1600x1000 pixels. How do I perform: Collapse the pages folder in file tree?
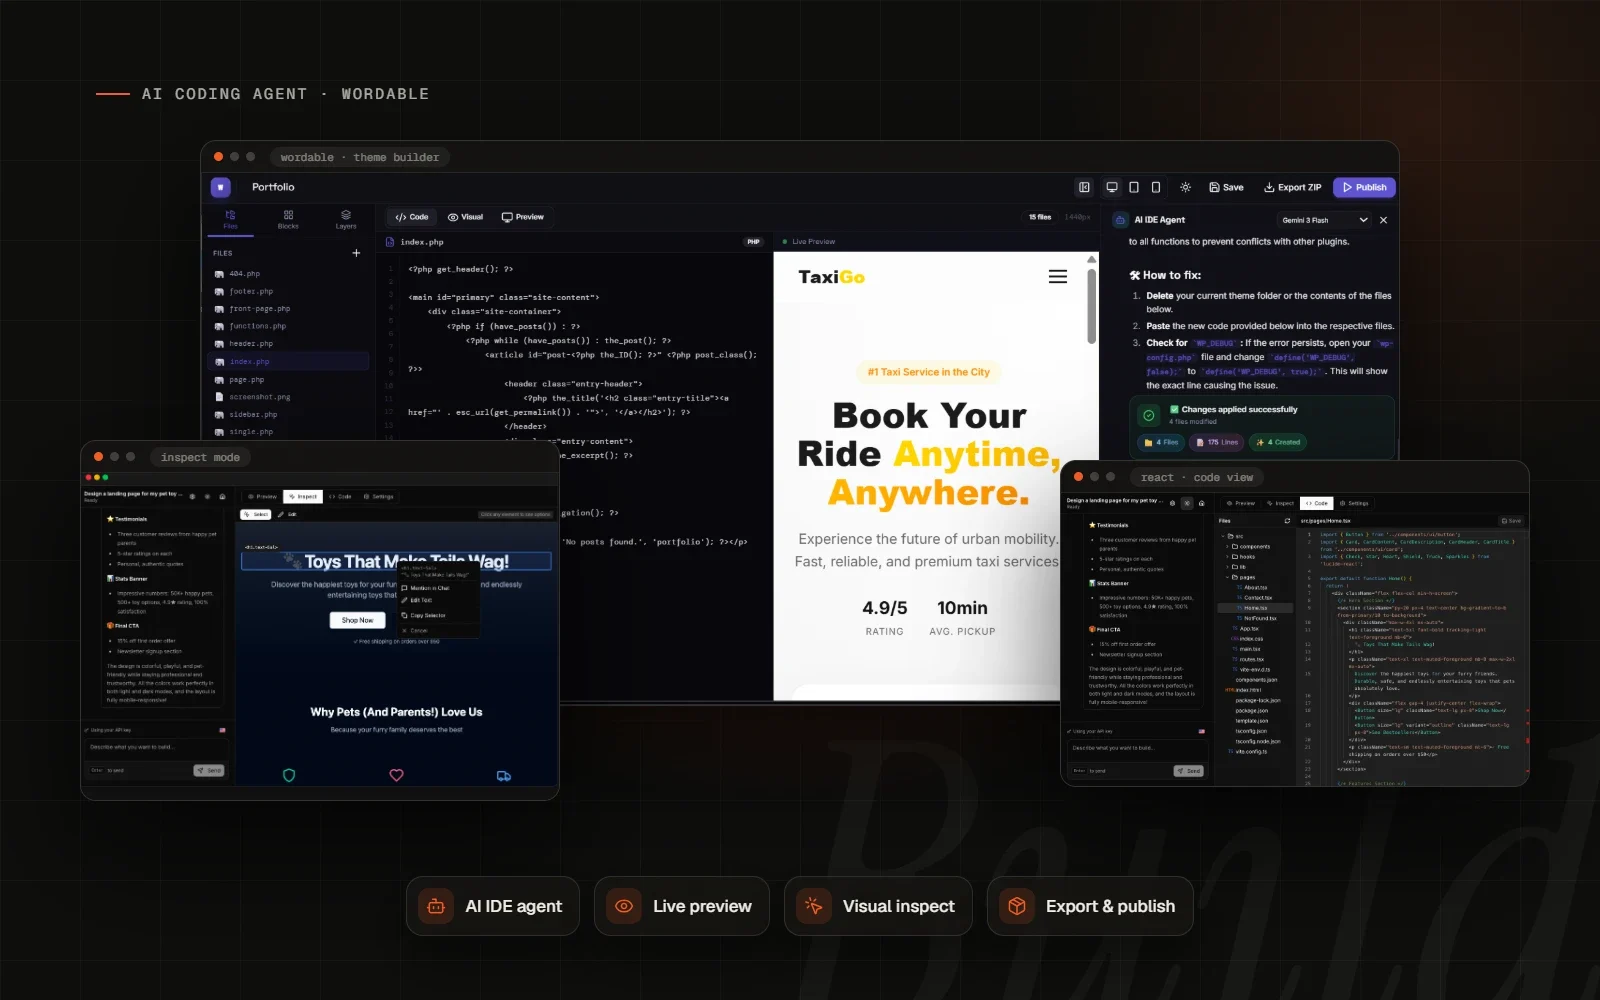(1243, 577)
